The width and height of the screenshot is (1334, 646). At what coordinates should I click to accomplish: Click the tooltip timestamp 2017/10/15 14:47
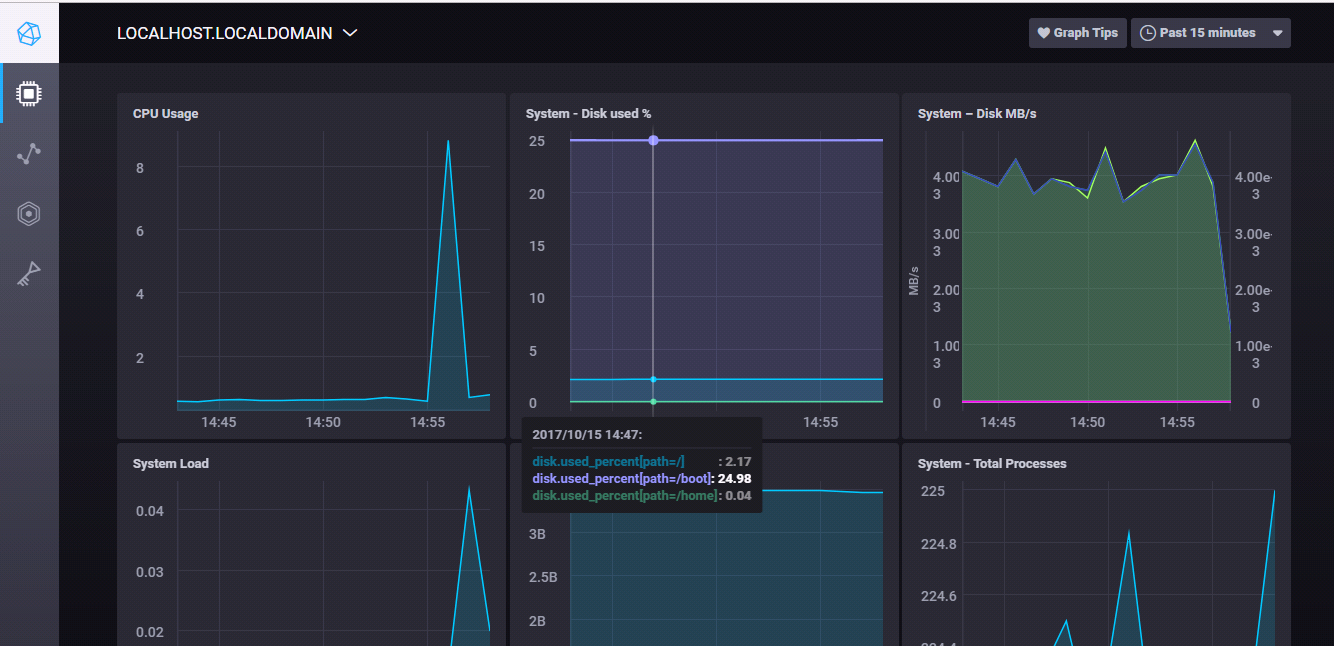[x=587, y=434]
